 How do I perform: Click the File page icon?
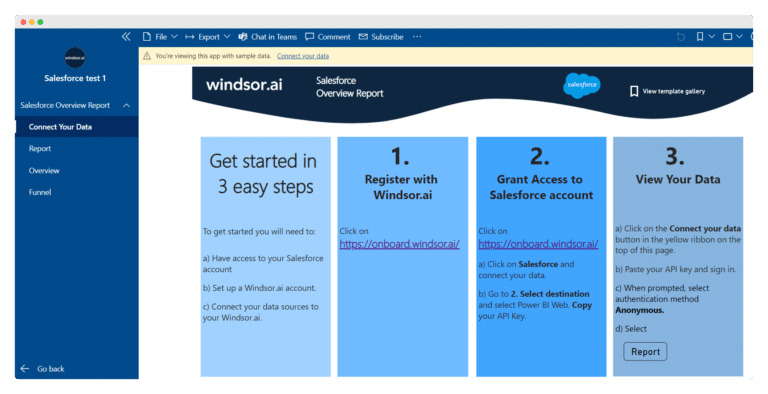tap(146, 36)
